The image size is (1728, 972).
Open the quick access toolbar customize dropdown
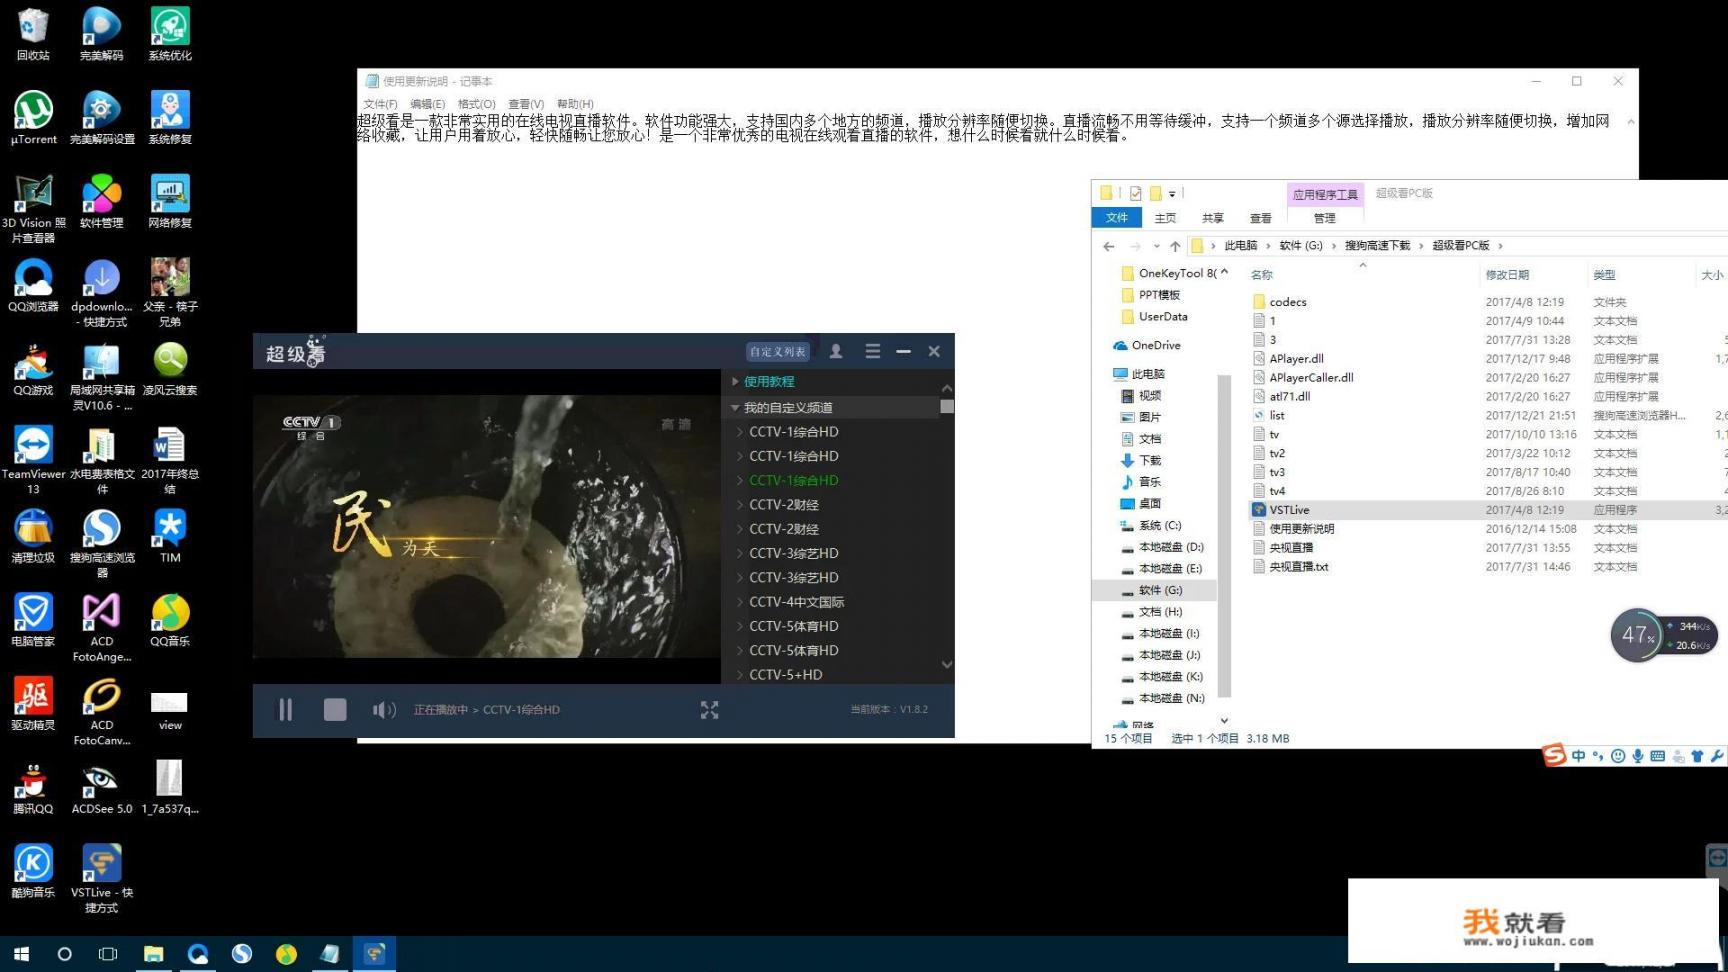(1172, 194)
